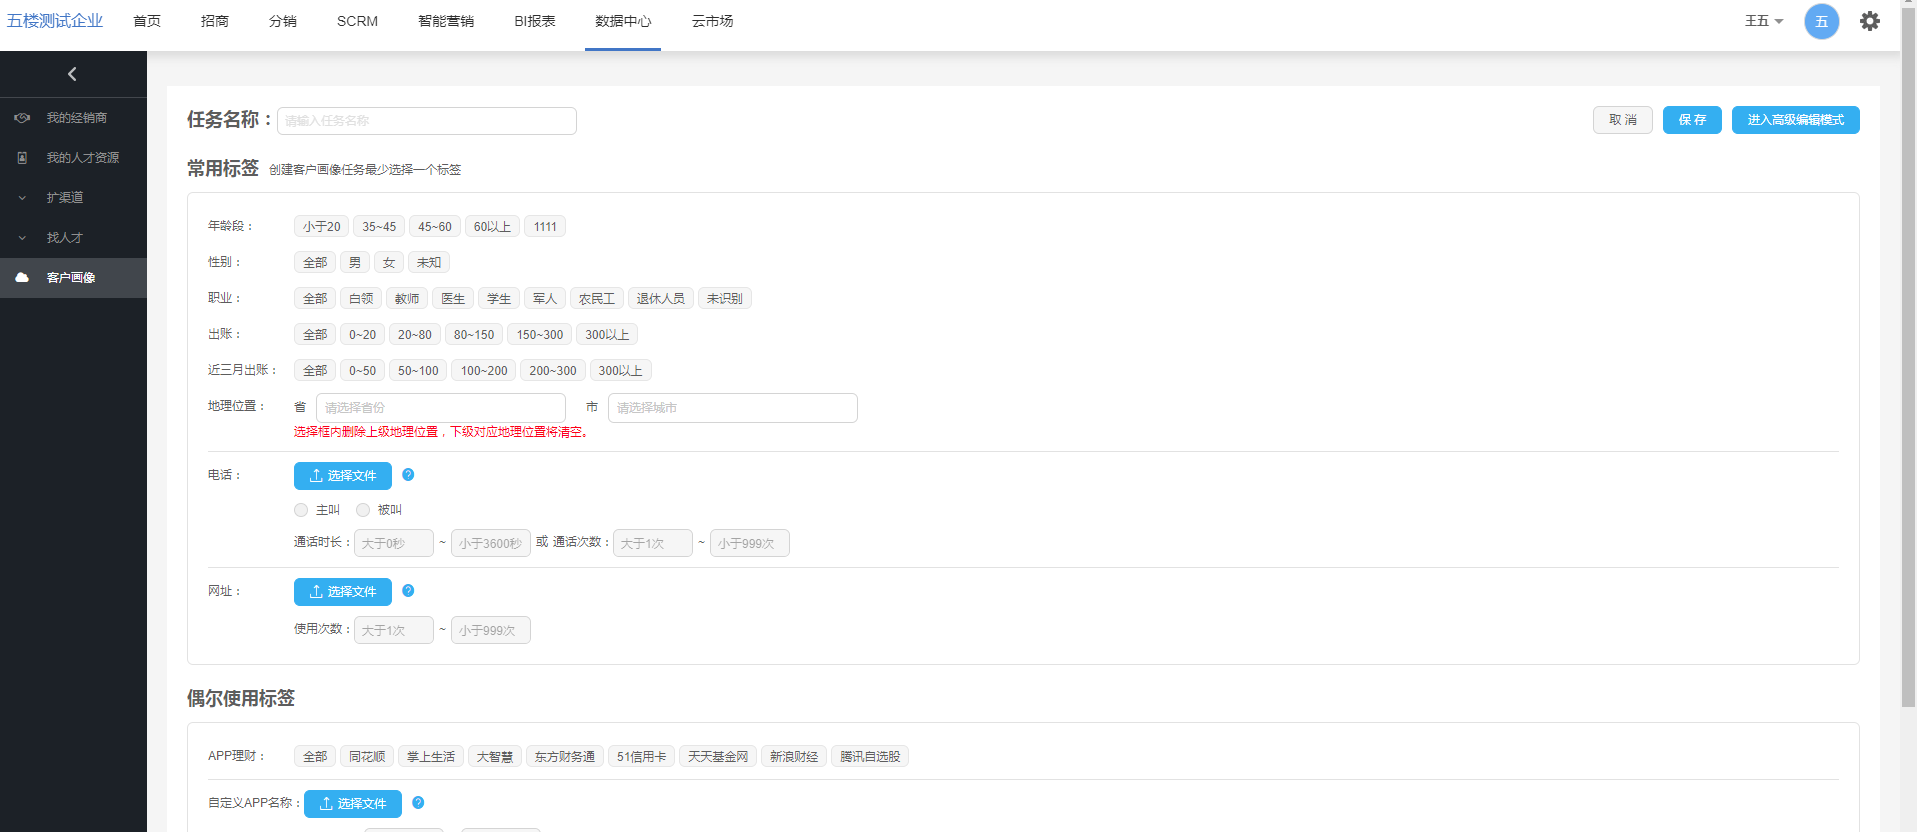
Task: Click the 我的经销商 handshake icon in sidebar
Action: 22,118
